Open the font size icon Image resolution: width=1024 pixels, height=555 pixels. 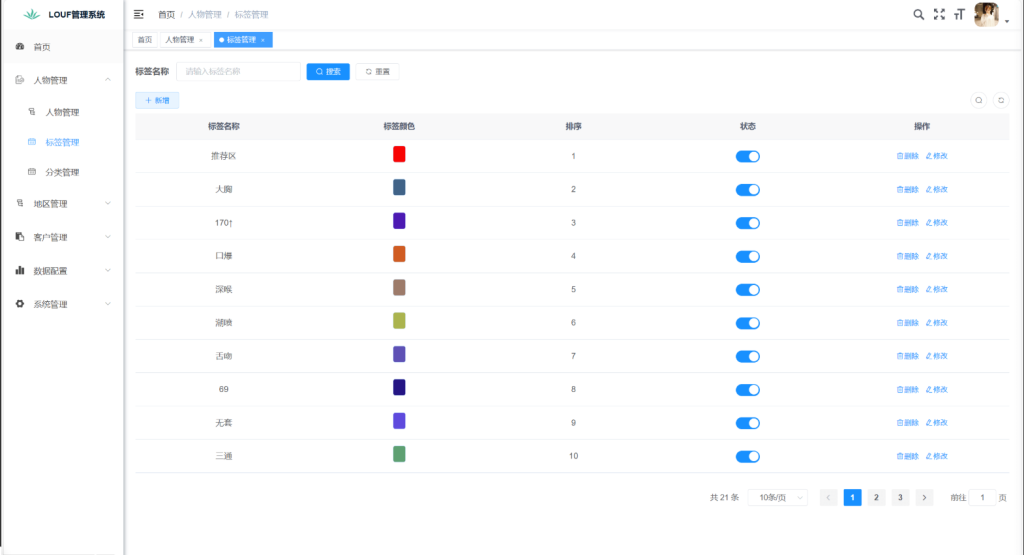coord(959,14)
